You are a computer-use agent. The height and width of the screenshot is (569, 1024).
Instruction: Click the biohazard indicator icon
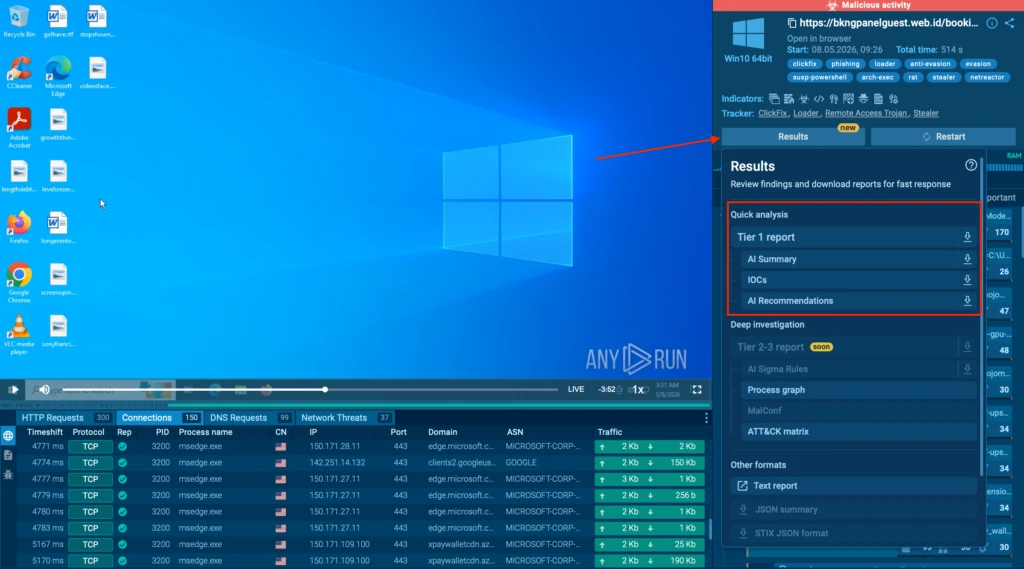pos(804,99)
